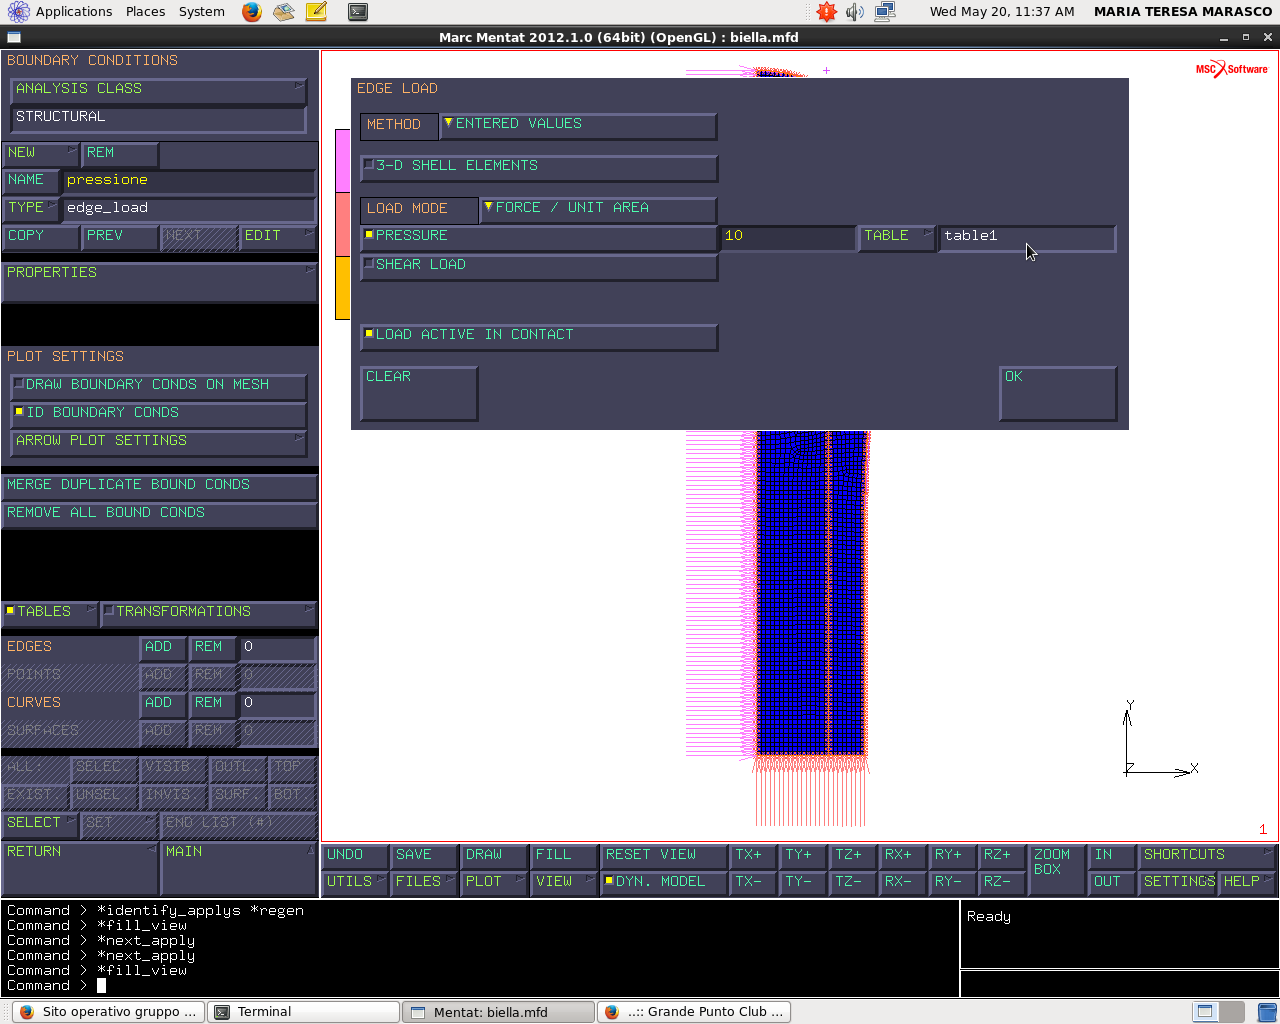
Task: Click the NAME field showing pressione
Action: 188,181
